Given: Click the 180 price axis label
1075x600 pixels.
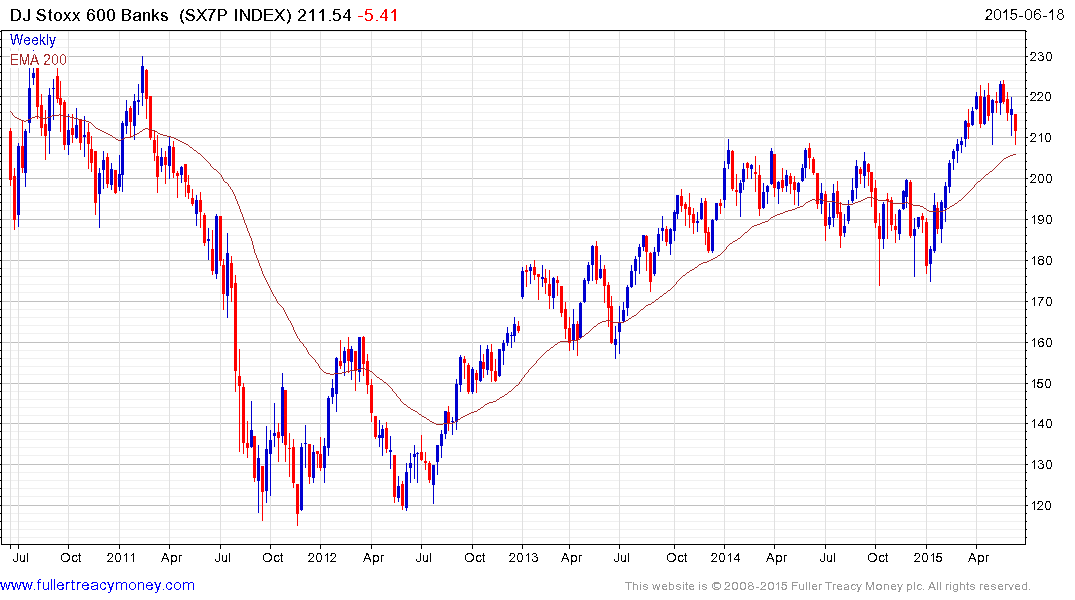Looking at the screenshot, I should click(1041, 261).
